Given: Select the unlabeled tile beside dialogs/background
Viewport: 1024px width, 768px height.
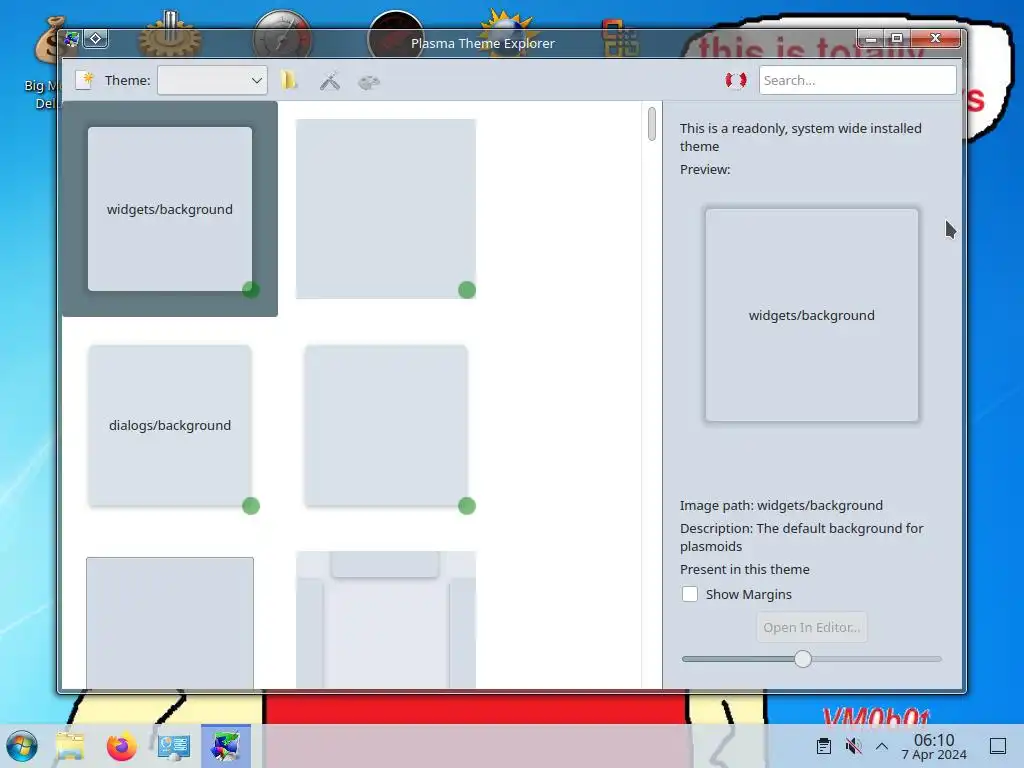Looking at the screenshot, I should coord(385,426).
